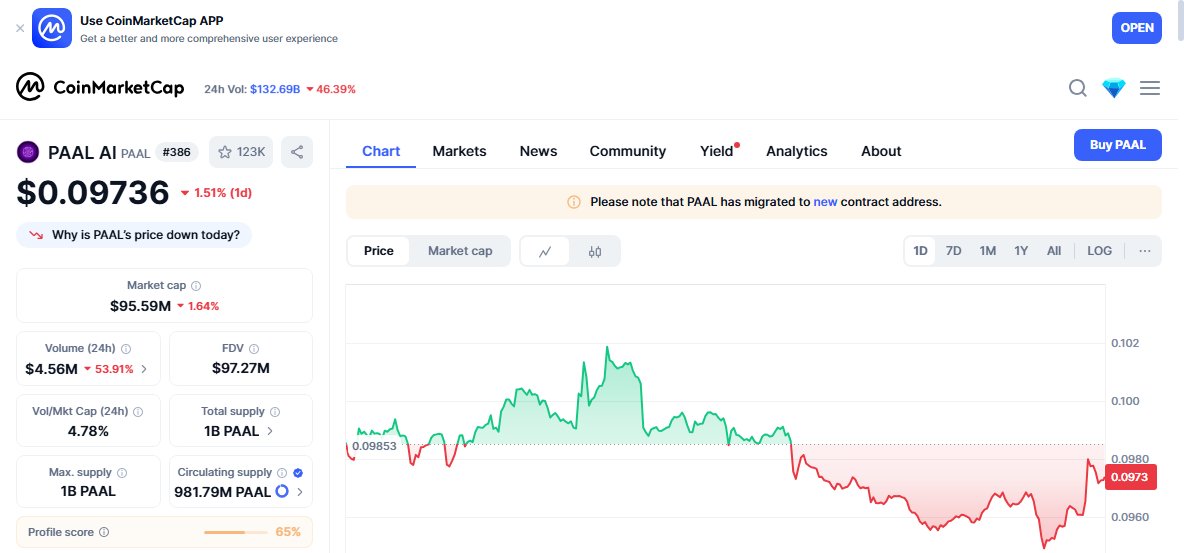Set chart range to 7D

click(954, 251)
